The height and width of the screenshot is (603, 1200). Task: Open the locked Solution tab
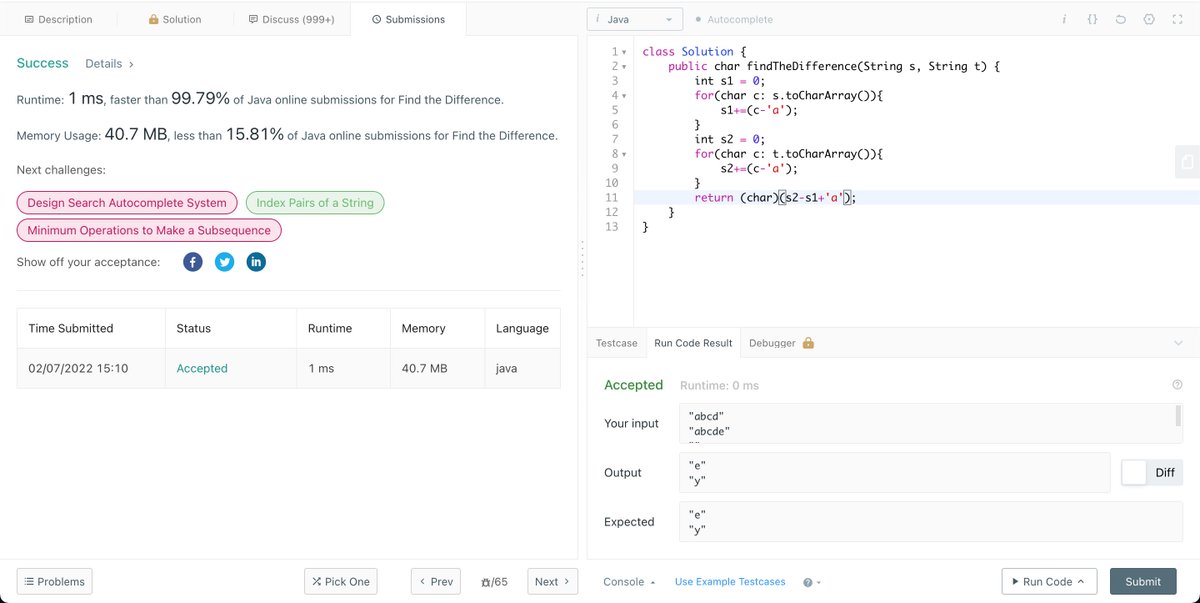coord(175,19)
